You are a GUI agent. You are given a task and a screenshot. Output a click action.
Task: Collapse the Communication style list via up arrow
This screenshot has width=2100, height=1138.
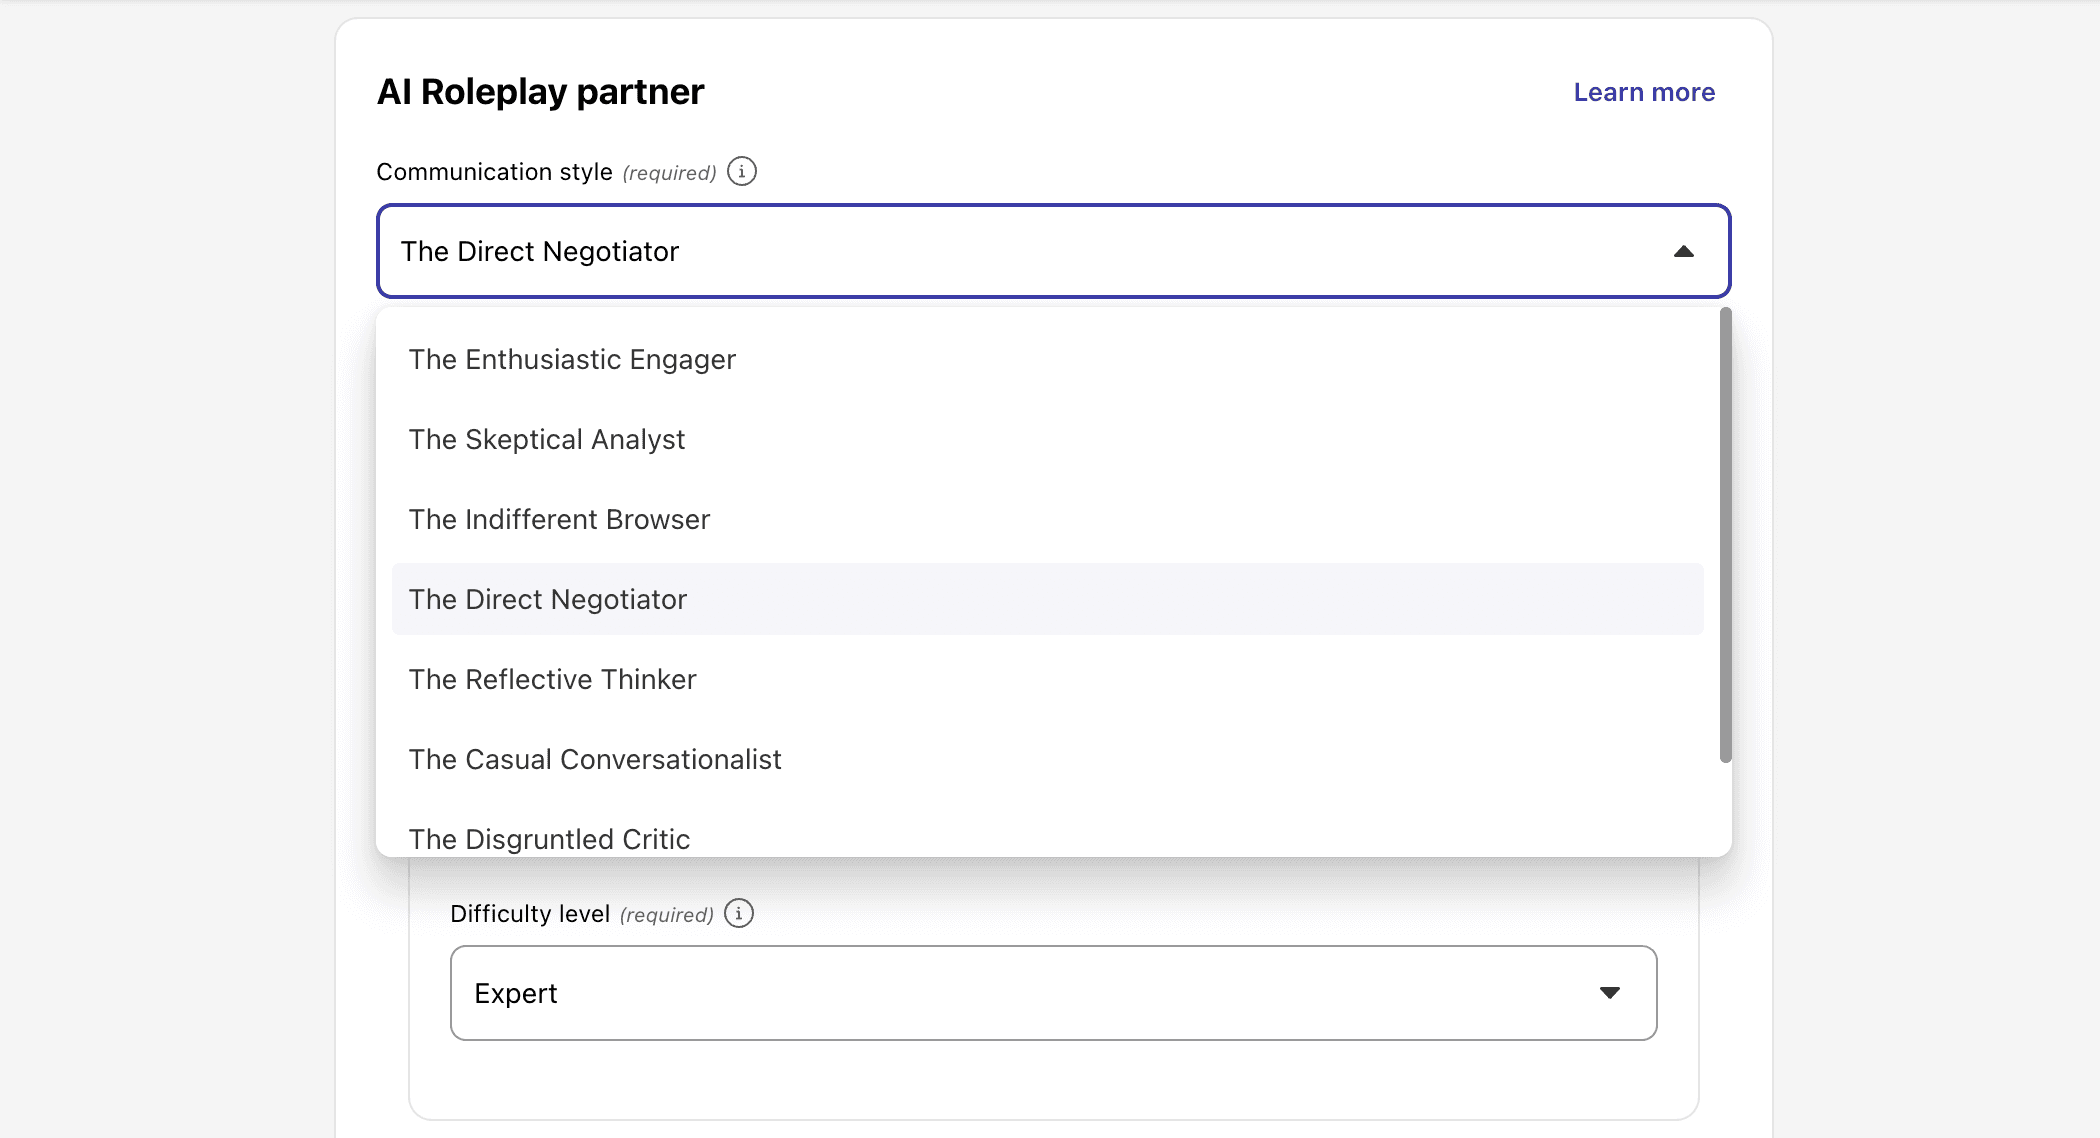pos(1684,252)
